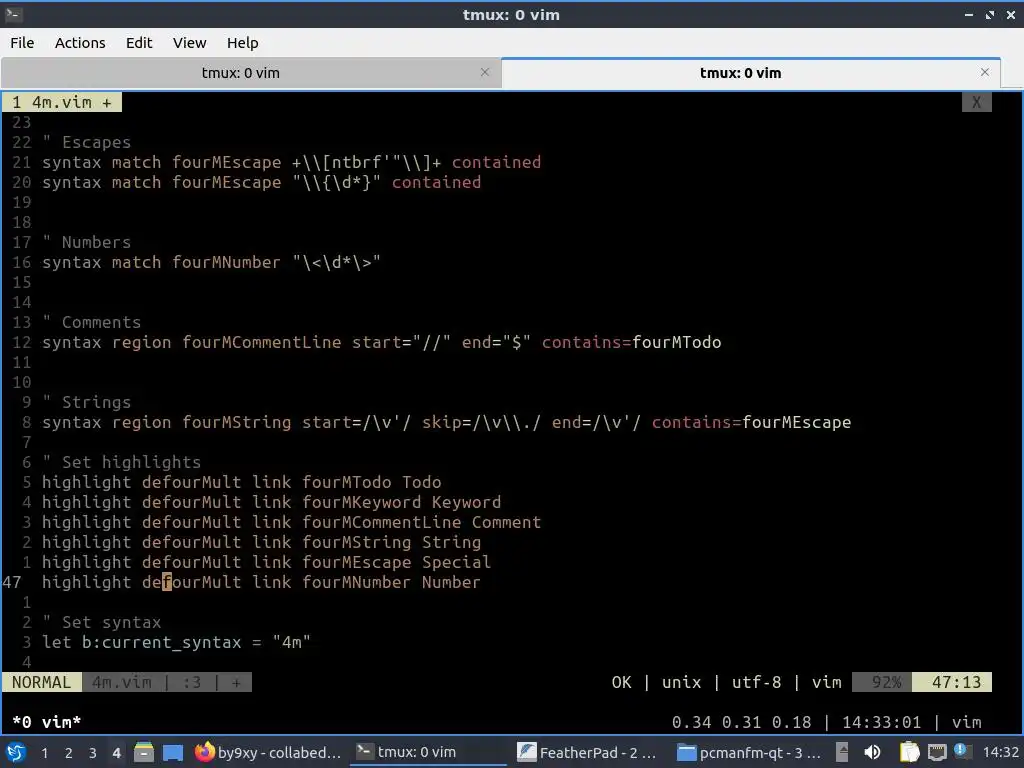Screen dimensions: 1024x768
Task: Click the '" Set syntax' comment
Action: point(102,622)
